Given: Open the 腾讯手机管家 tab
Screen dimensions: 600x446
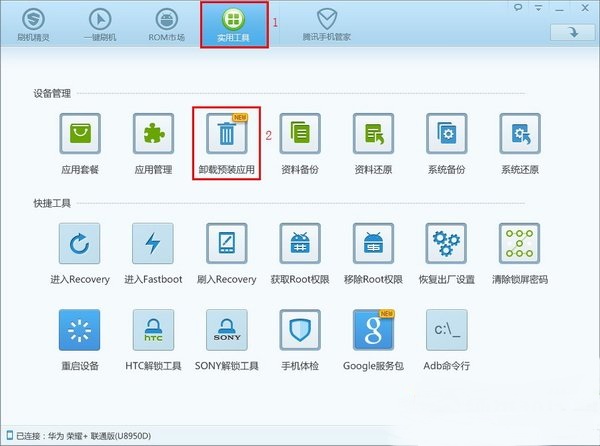Looking at the screenshot, I should (327, 25).
